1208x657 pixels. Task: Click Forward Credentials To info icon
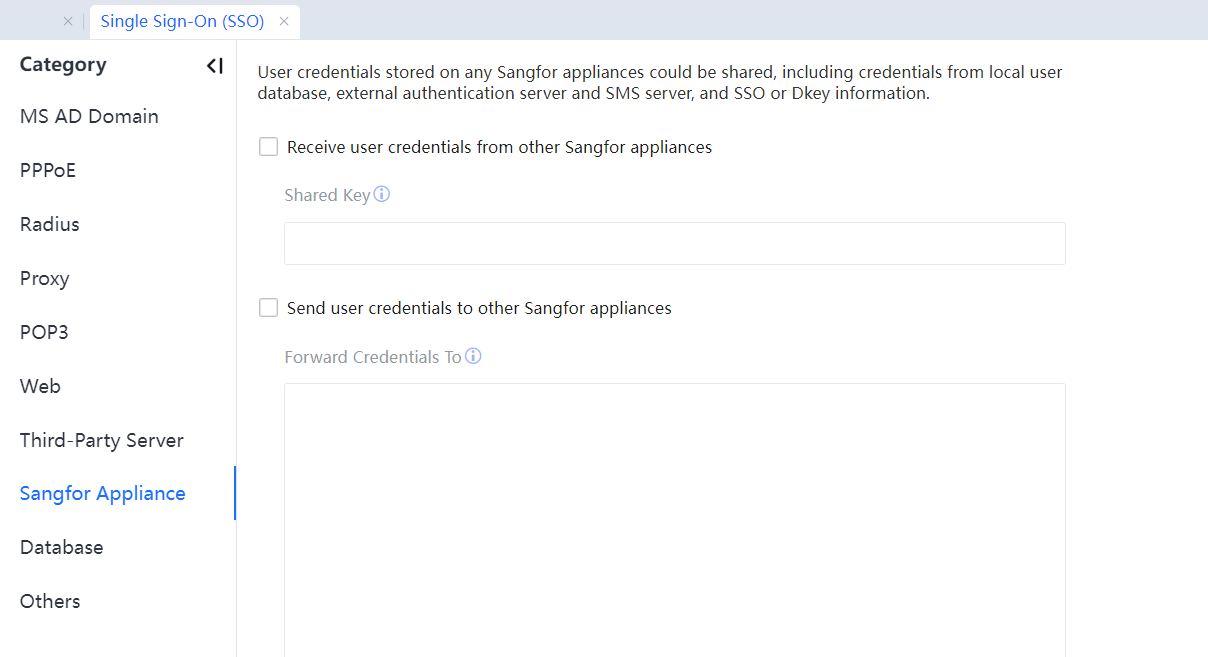(473, 356)
